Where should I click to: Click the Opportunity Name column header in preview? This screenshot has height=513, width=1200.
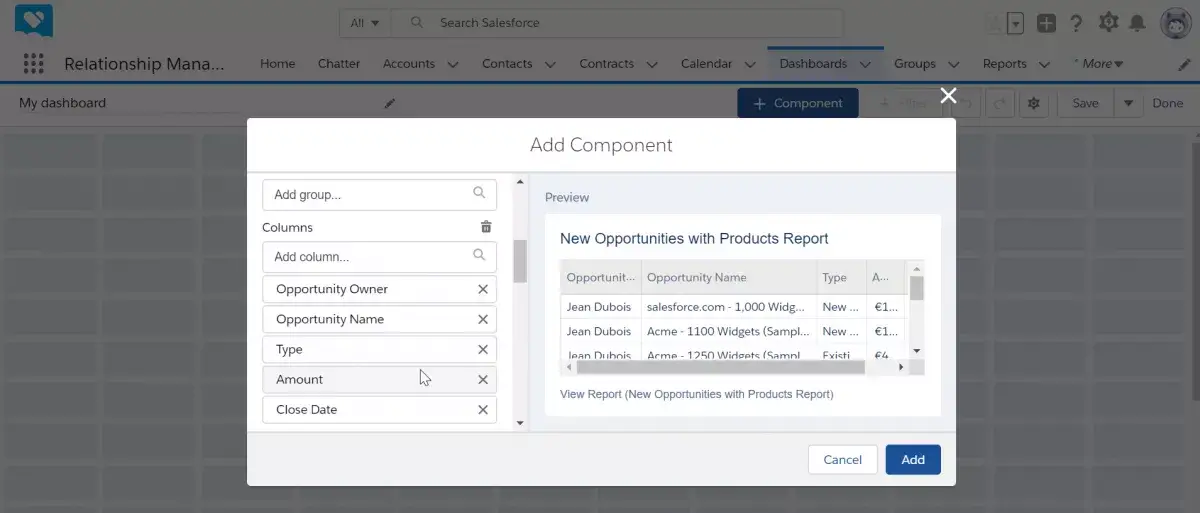pos(728,277)
